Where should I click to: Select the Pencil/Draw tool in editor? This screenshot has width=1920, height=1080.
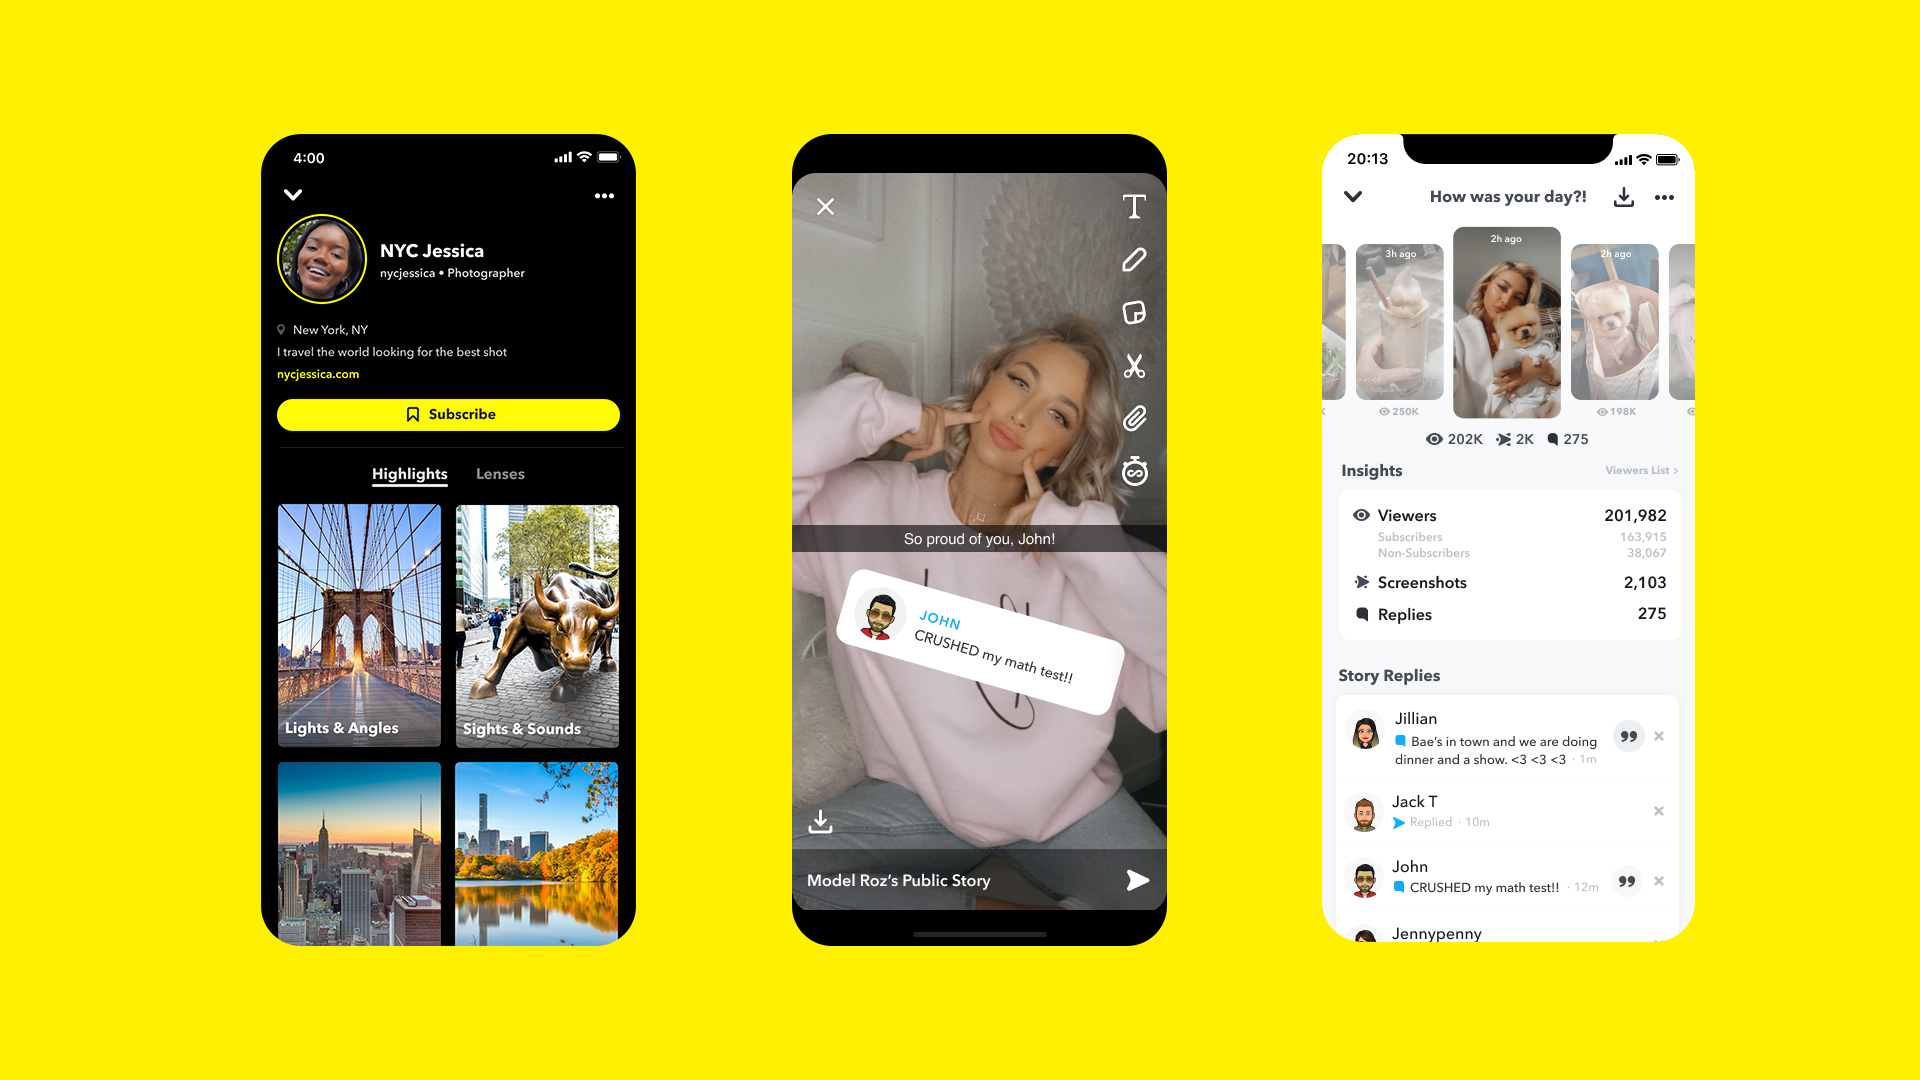[1131, 258]
